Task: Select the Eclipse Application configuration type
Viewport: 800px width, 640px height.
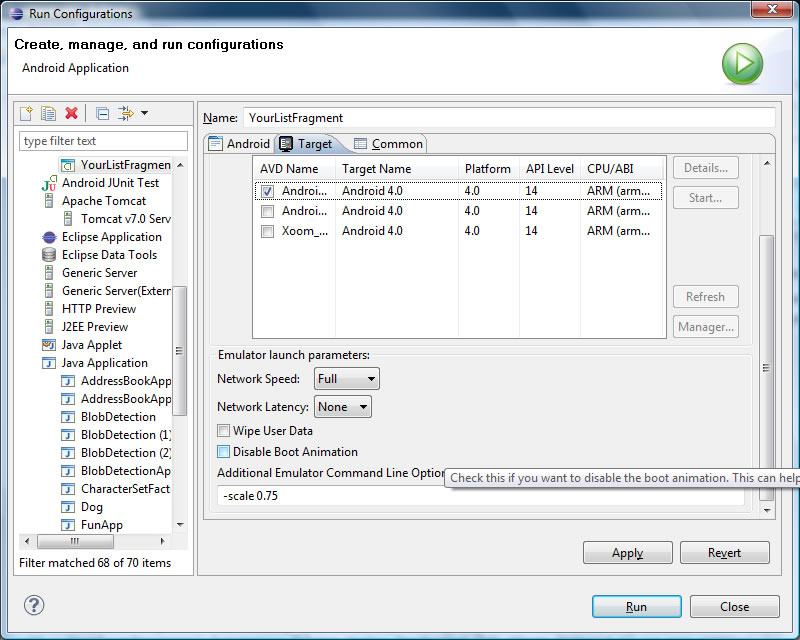Action: (x=111, y=237)
